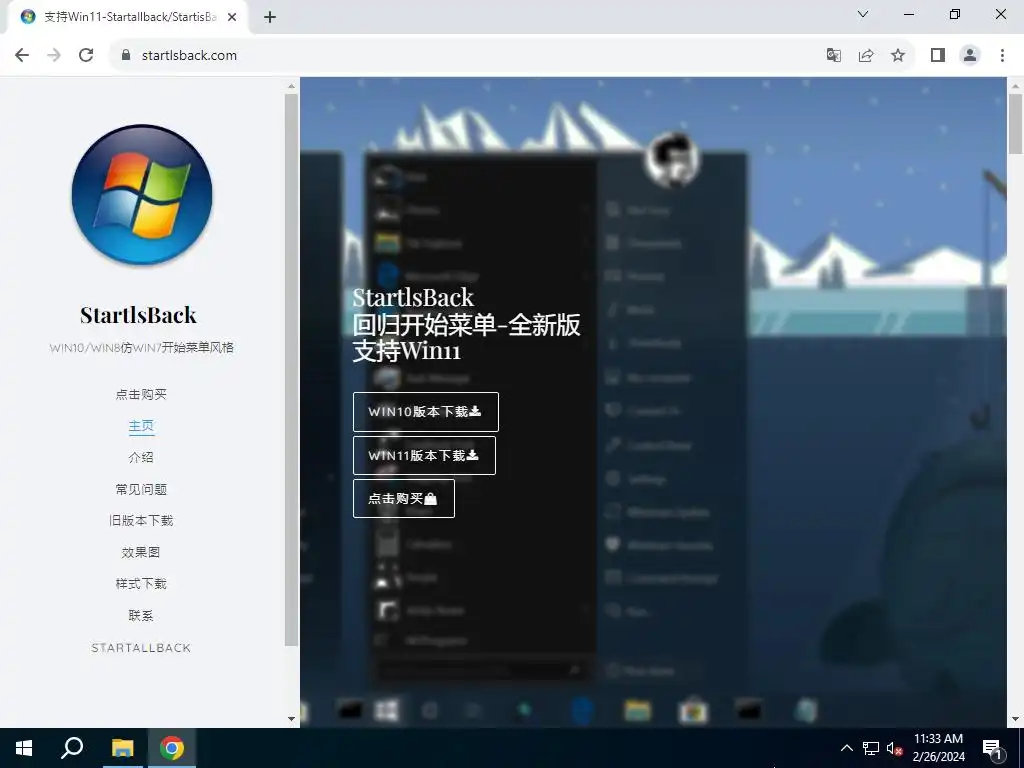Click the WIN10版本下载 button
Image resolution: width=1024 pixels, height=768 pixels.
tap(426, 411)
